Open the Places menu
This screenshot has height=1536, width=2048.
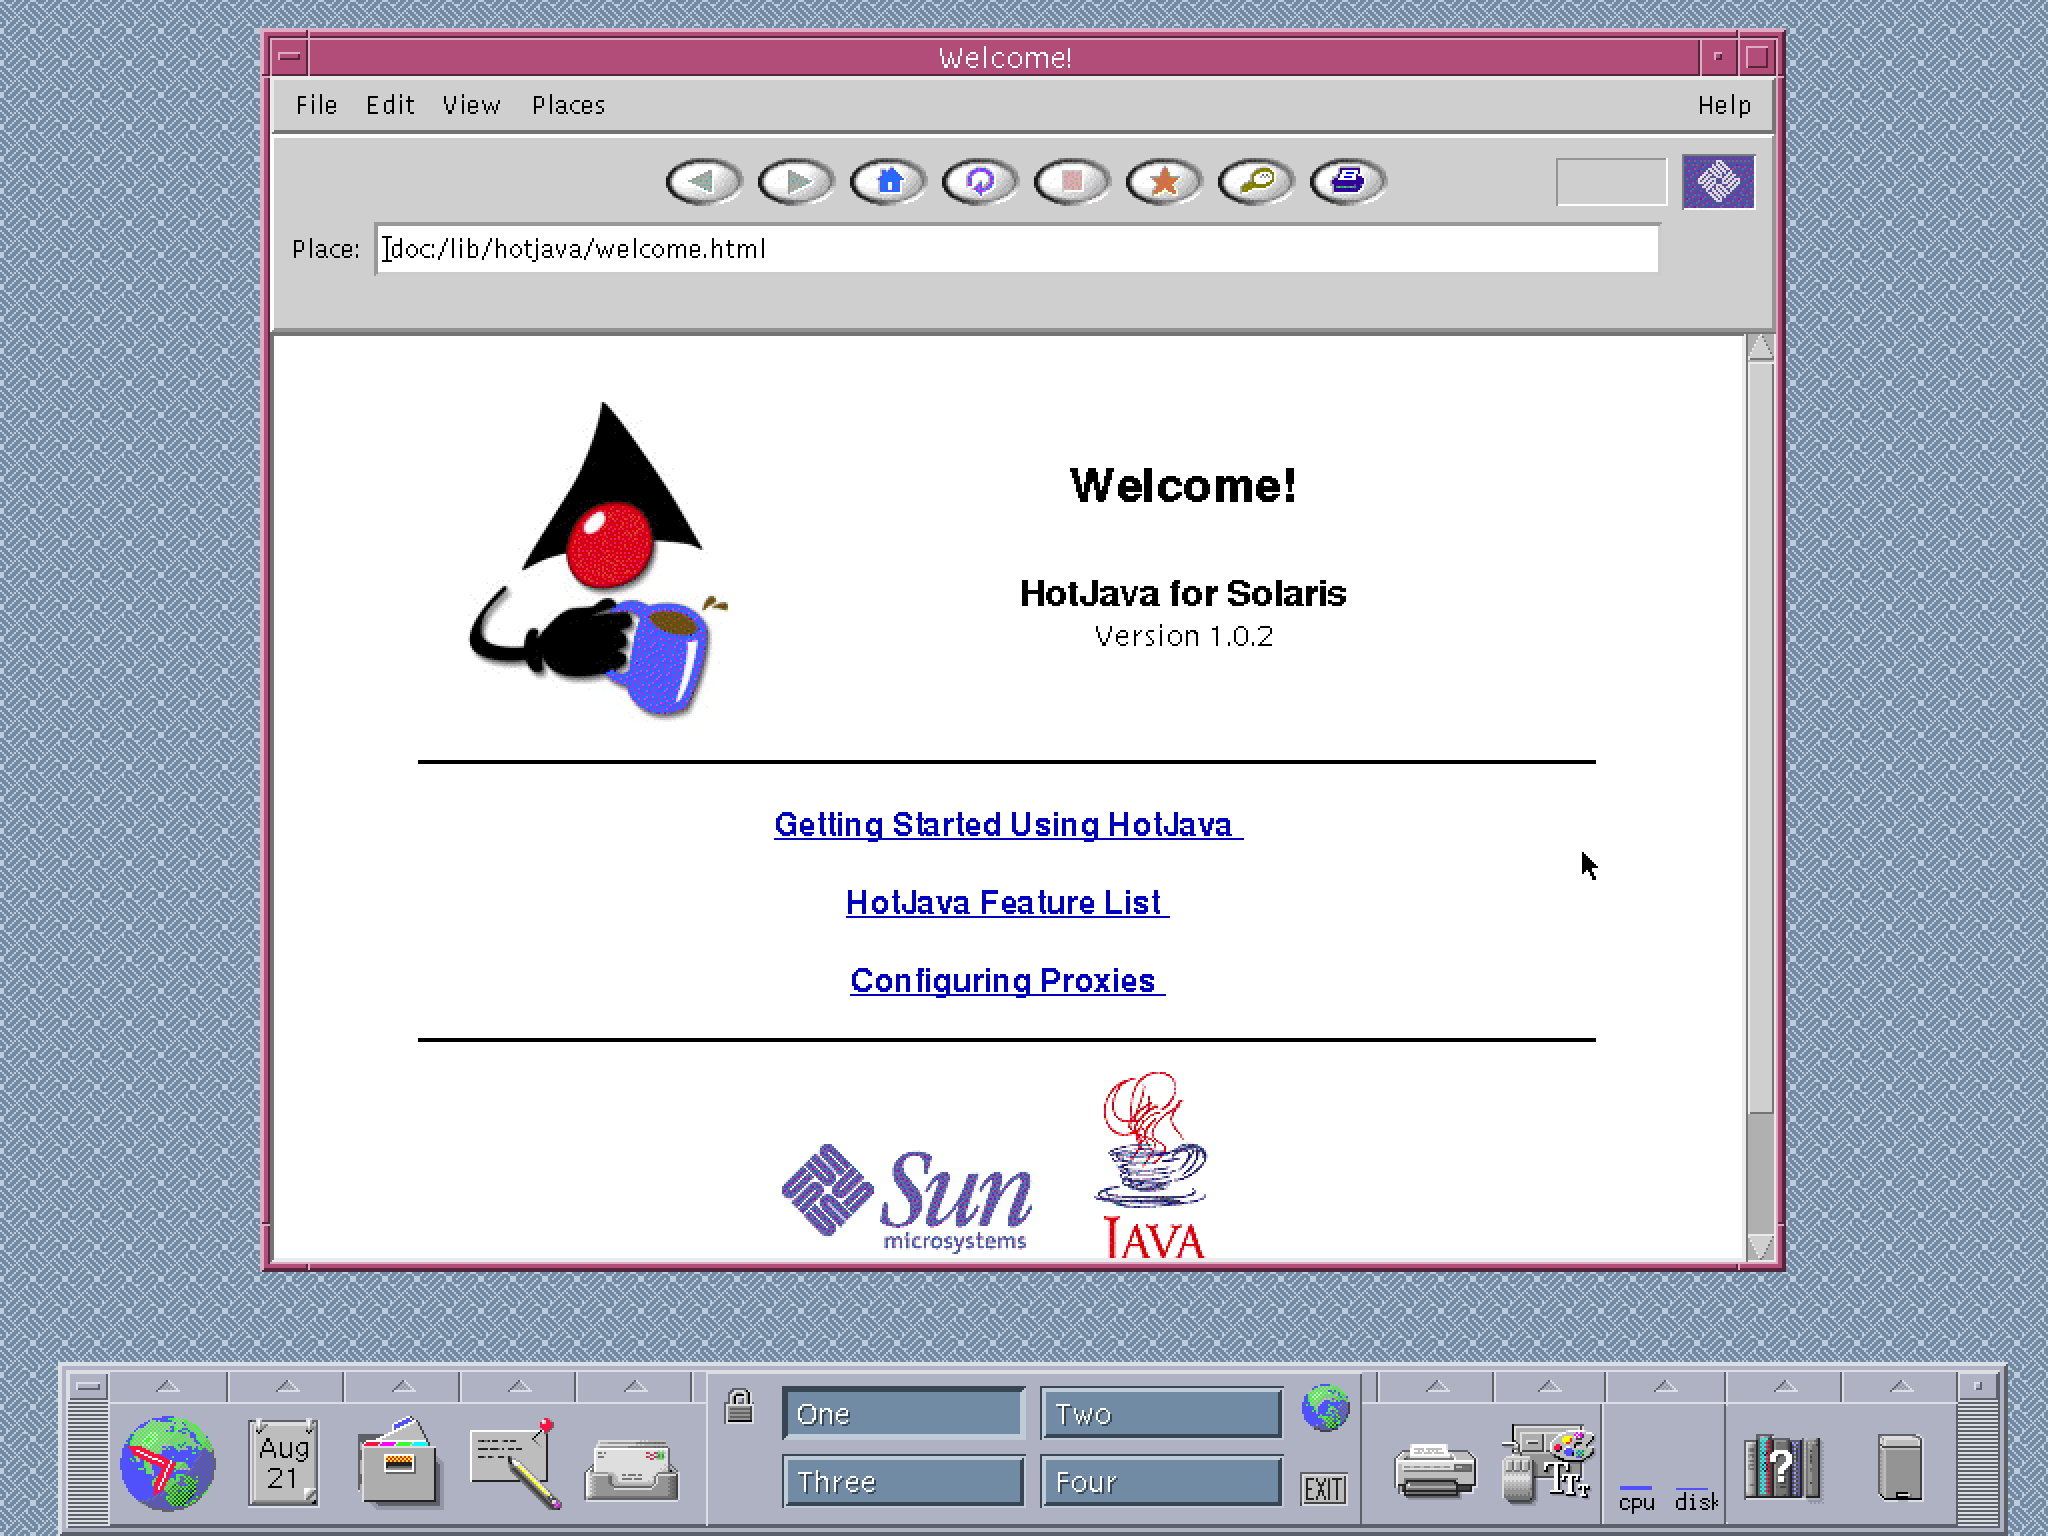[568, 105]
